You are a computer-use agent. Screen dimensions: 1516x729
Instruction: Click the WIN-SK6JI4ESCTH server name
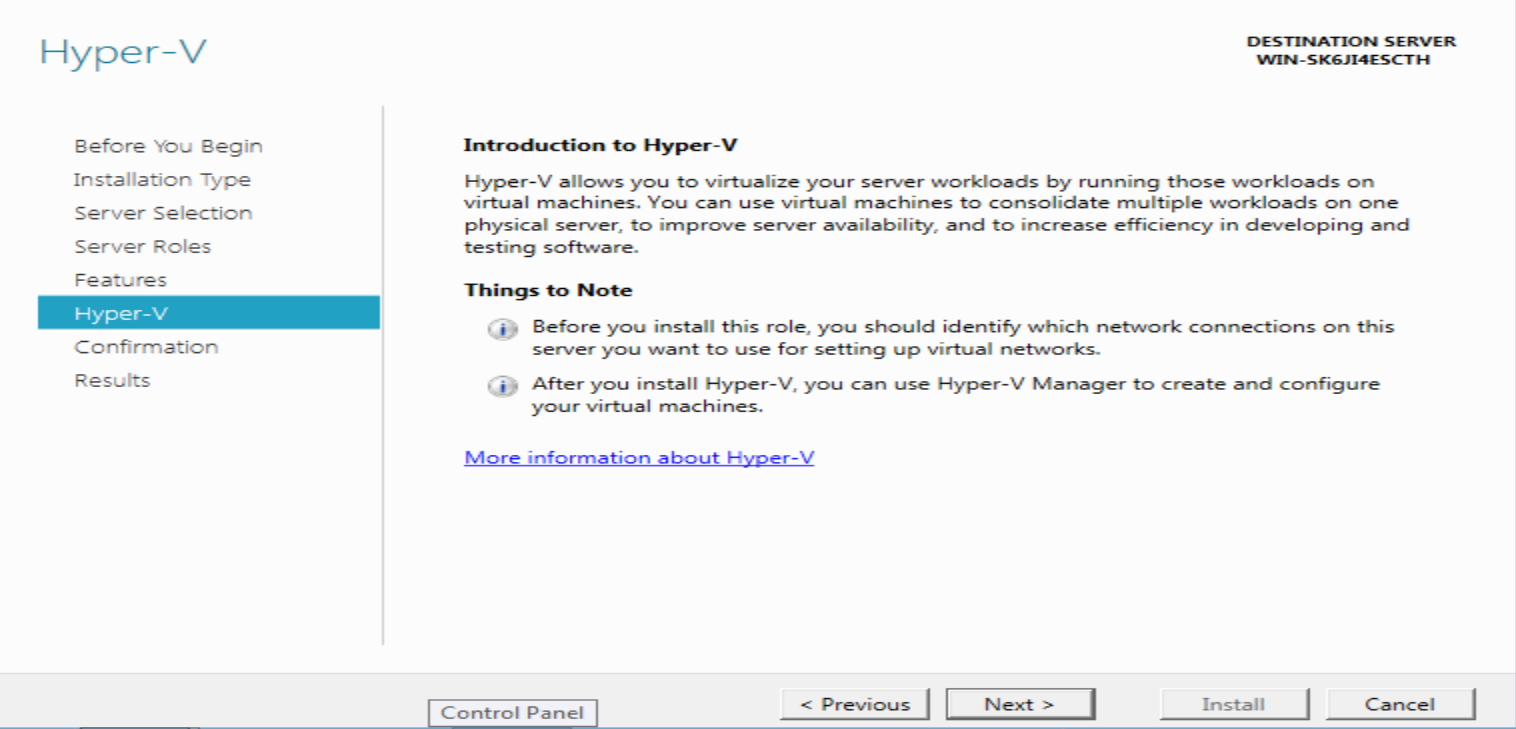[x=1343, y=59]
